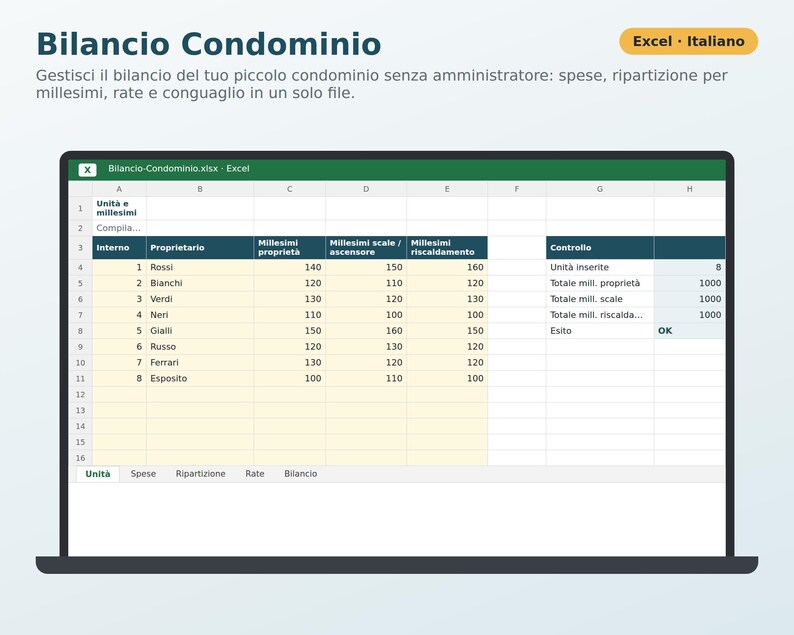Click the 'Unità e millesimi' title cell
This screenshot has height=635, width=794.
(120, 208)
